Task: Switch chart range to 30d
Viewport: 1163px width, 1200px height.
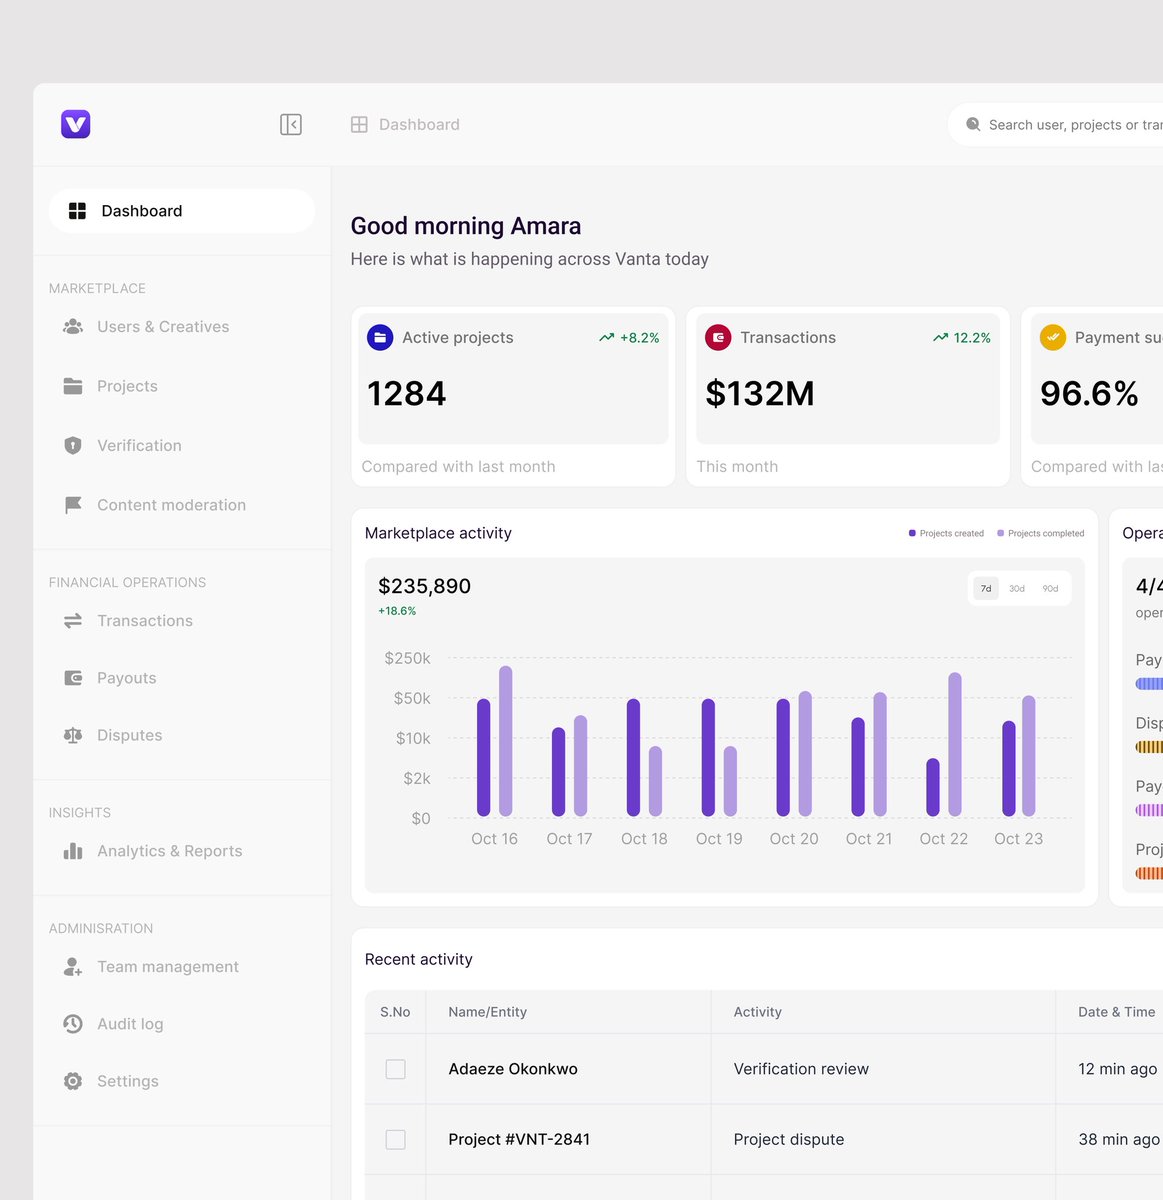Action: [x=1017, y=589]
